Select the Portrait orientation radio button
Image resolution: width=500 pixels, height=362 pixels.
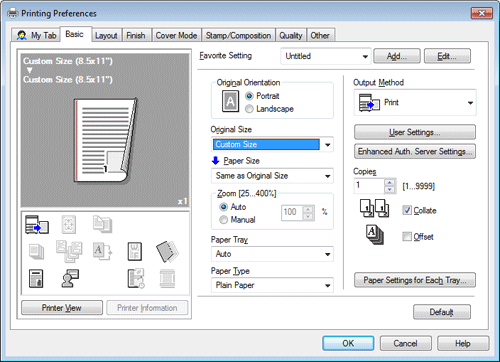pyautogui.click(x=249, y=96)
